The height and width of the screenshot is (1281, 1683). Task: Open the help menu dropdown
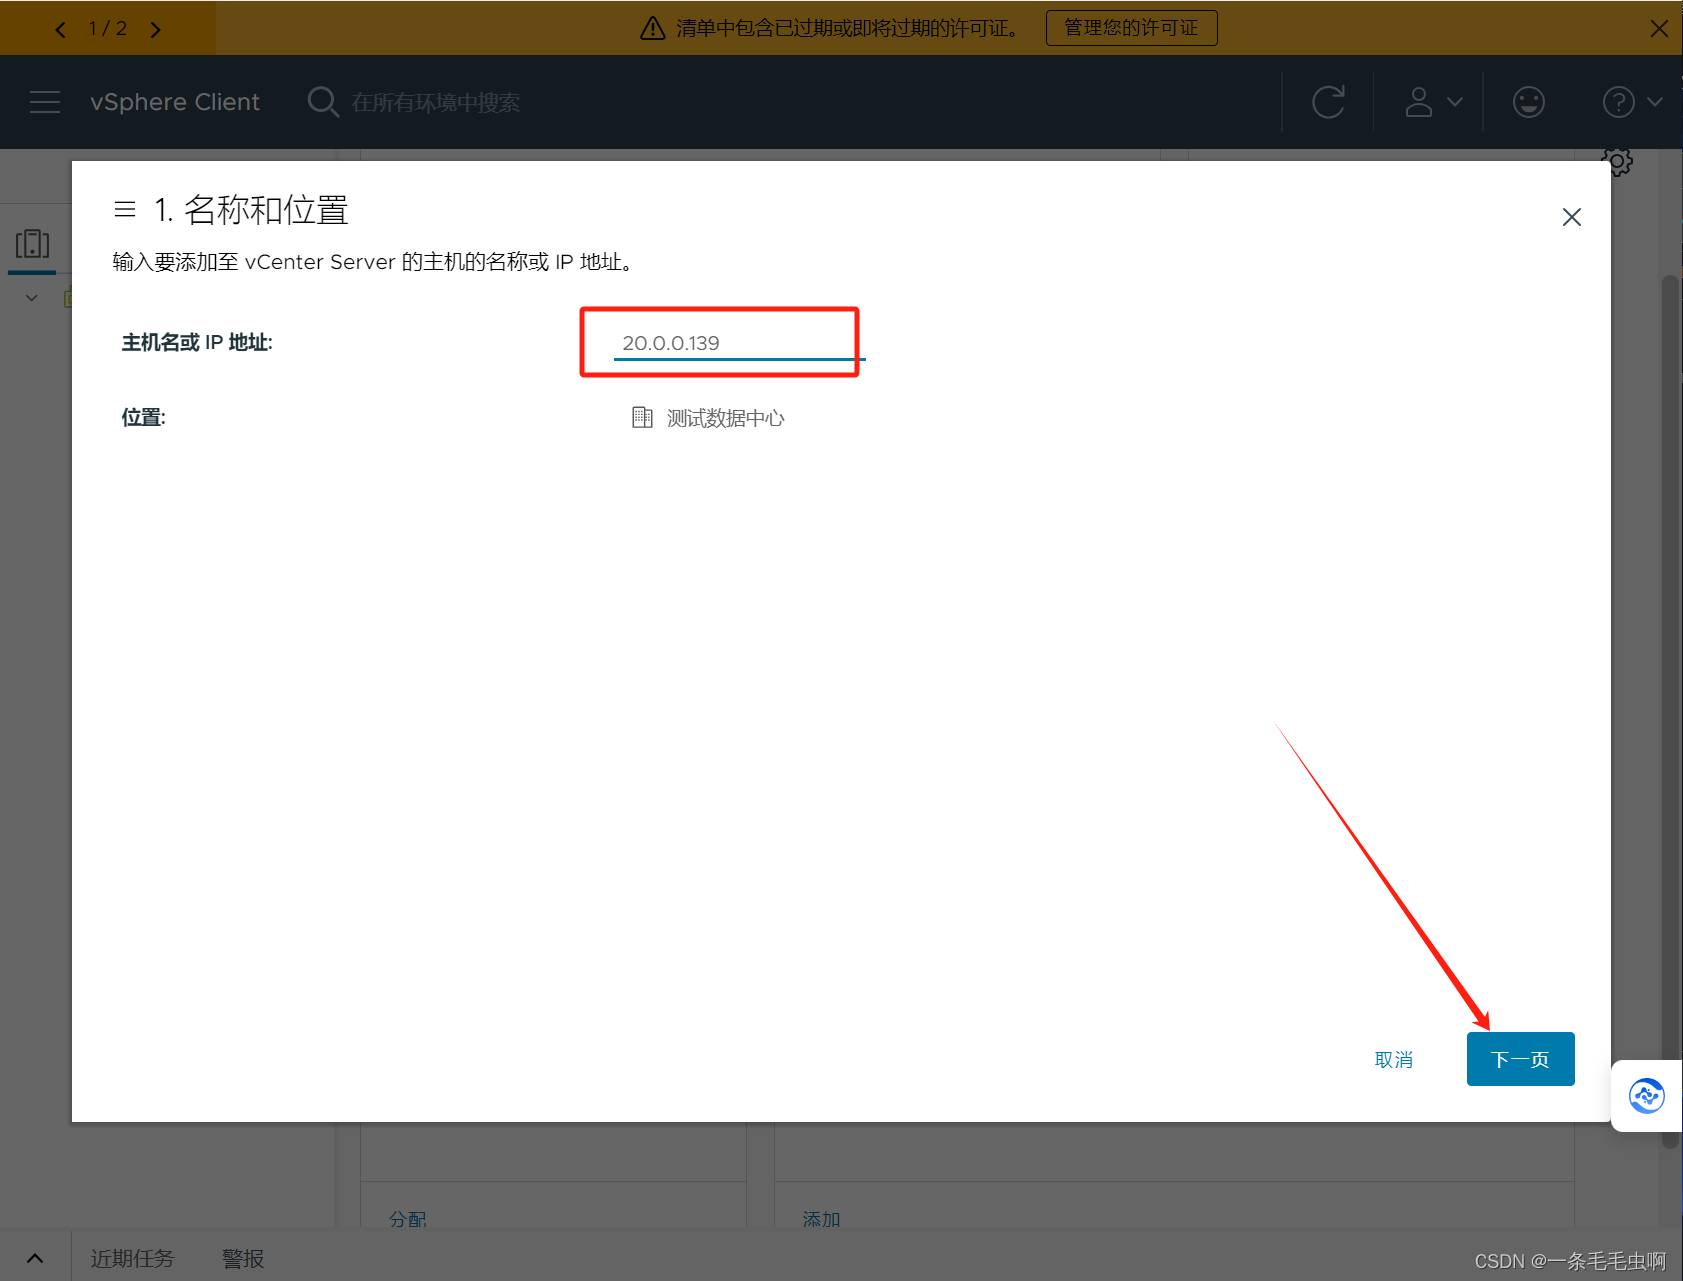(1631, 102)
